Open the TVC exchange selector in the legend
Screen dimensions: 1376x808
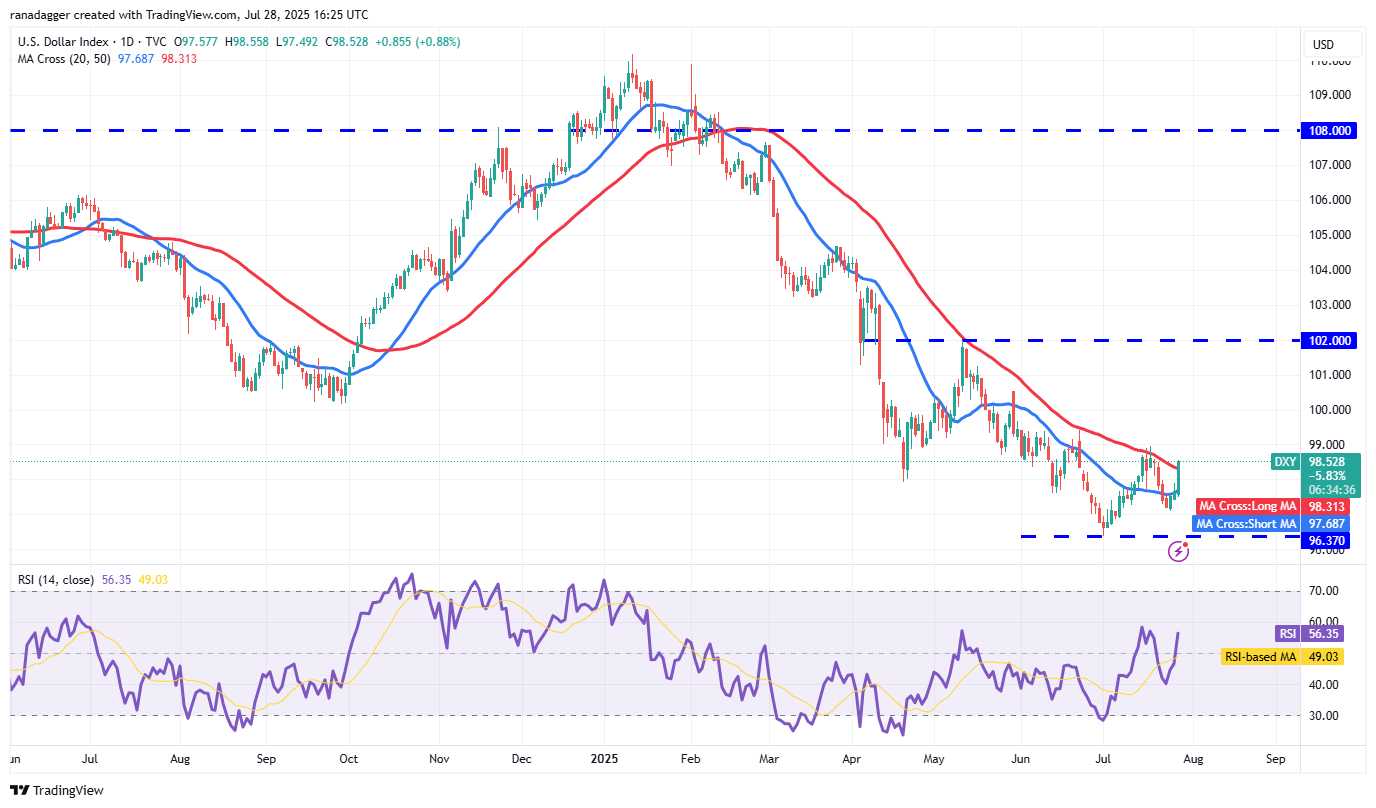155,41
